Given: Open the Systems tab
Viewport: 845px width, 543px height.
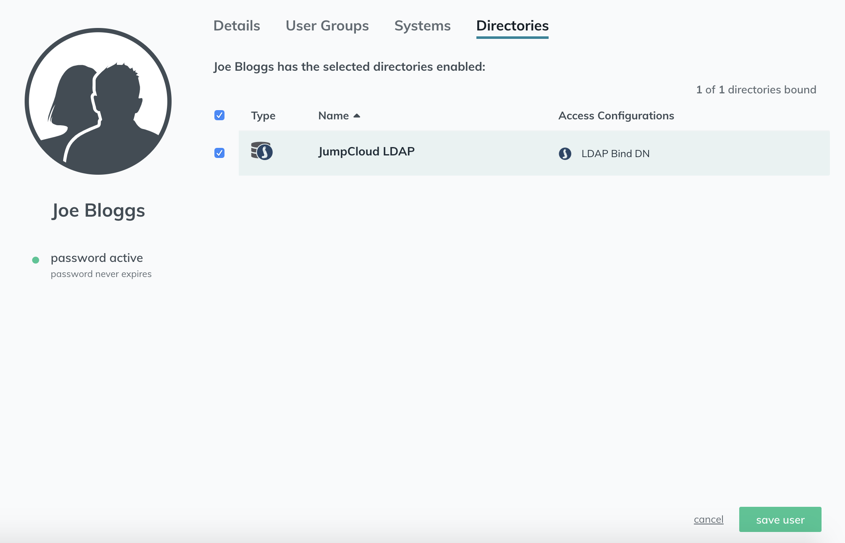Looking at the screenshot, I should 422,26.
